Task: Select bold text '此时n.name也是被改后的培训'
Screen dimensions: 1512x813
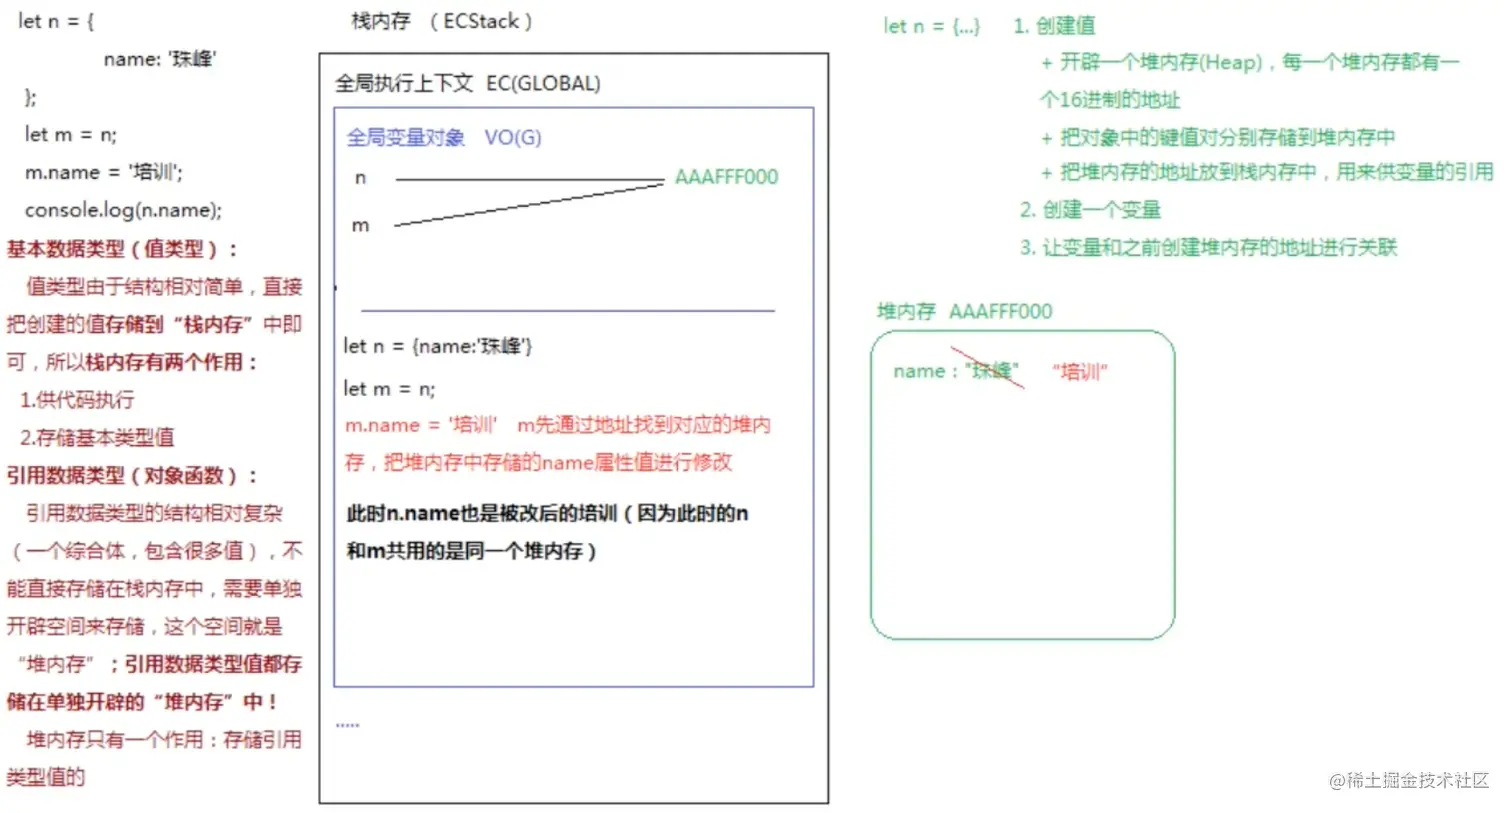Action: [482, 513]
